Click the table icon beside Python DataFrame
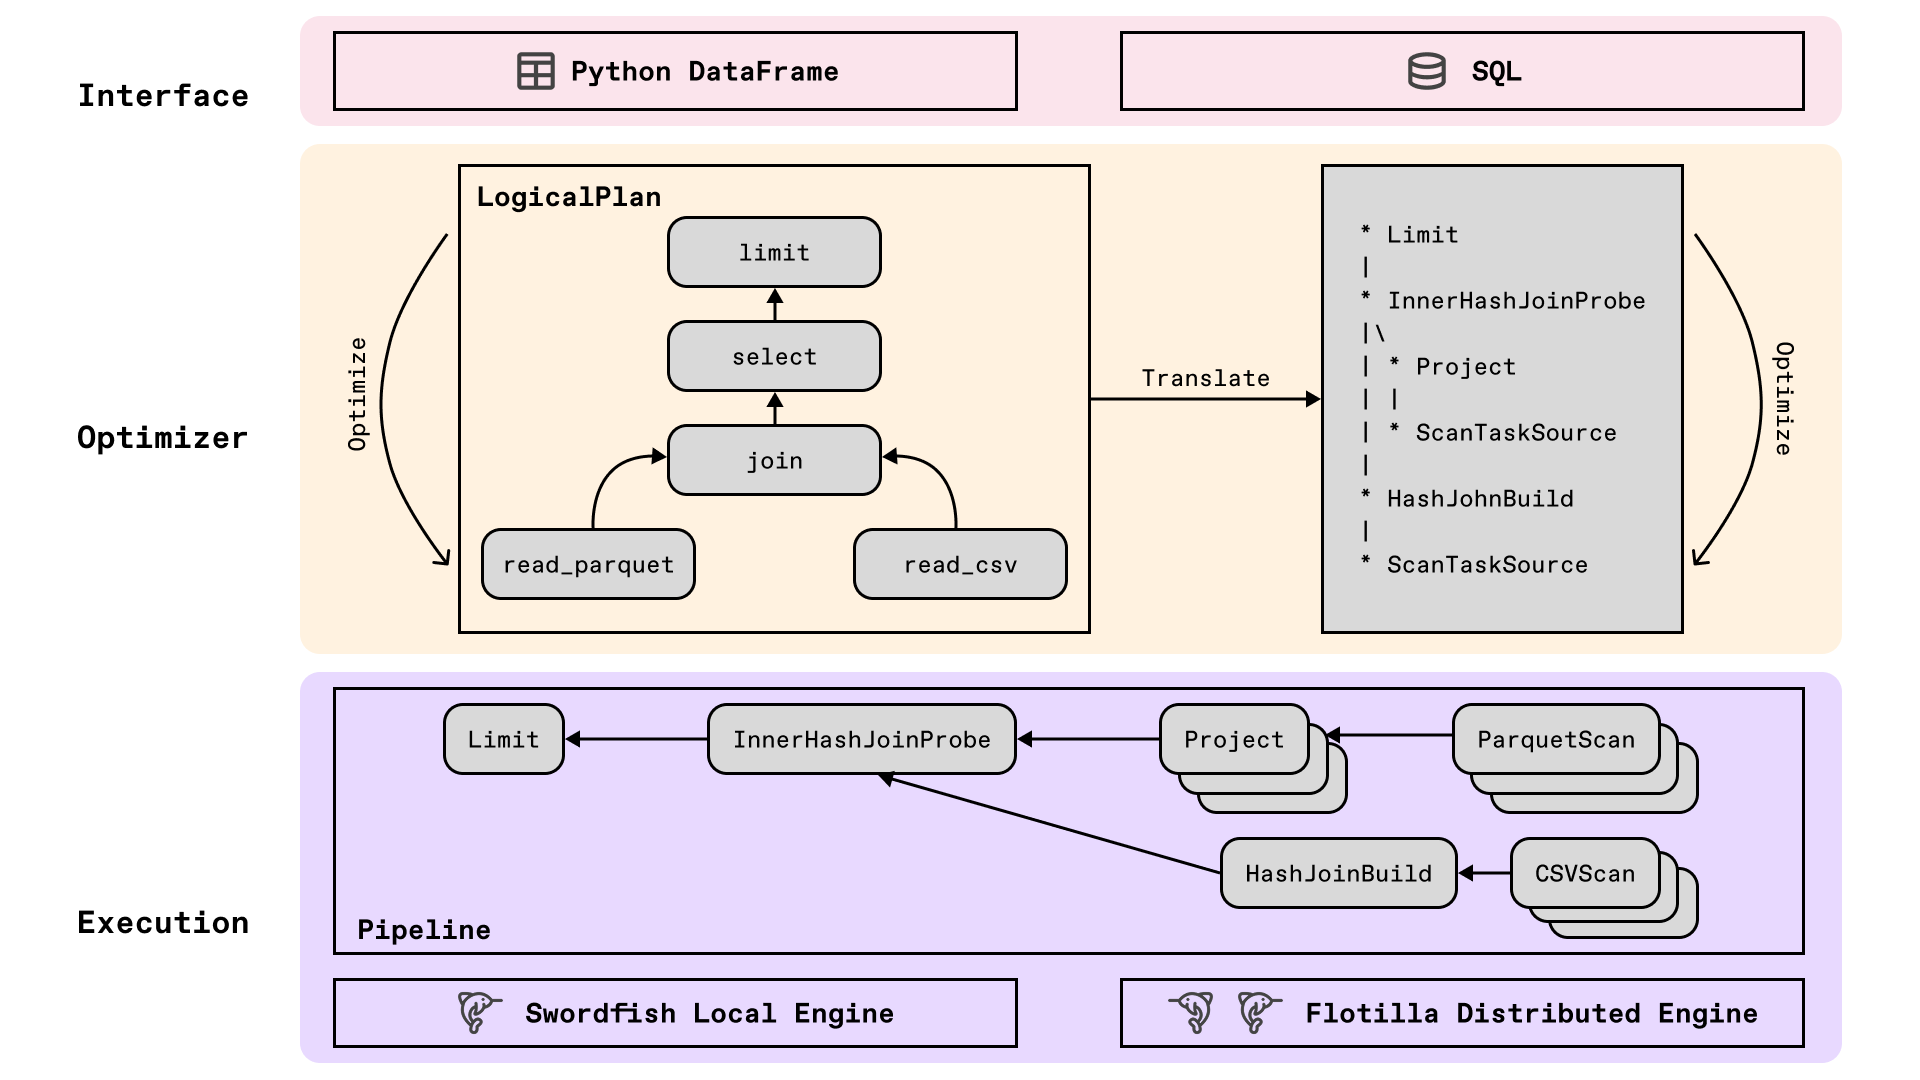Viewport: 1920px width, 1080px height. point(535,71)
